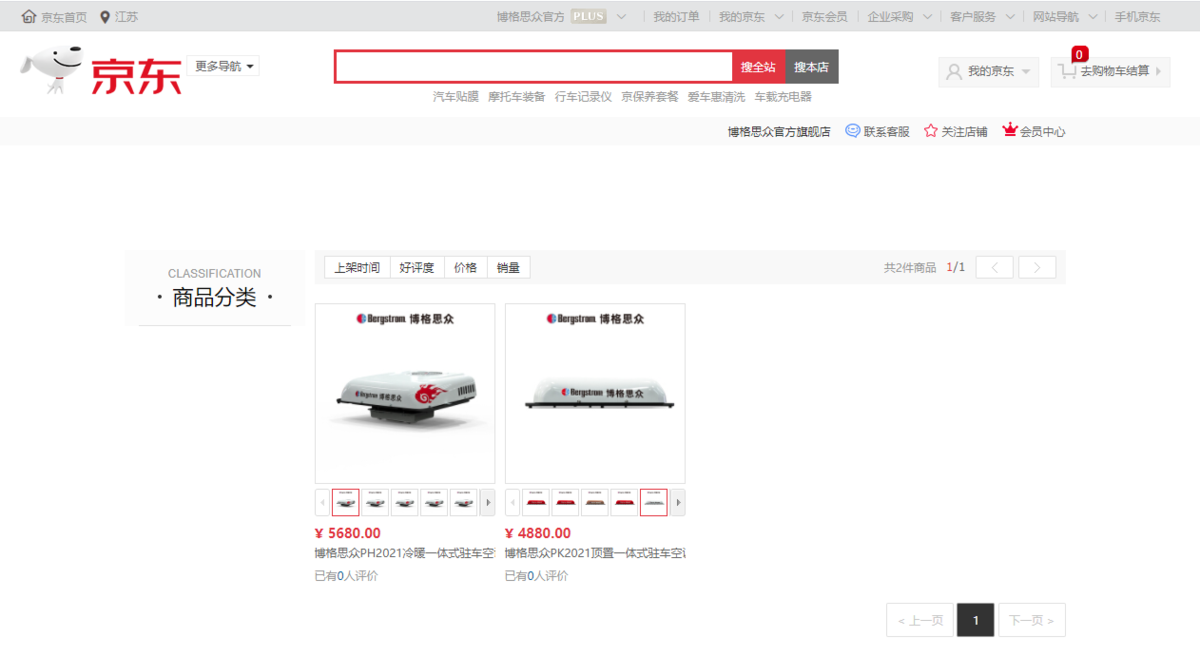Click the location pin icon for 江苏
1200x657 pixels.
[x=105, y=17]
